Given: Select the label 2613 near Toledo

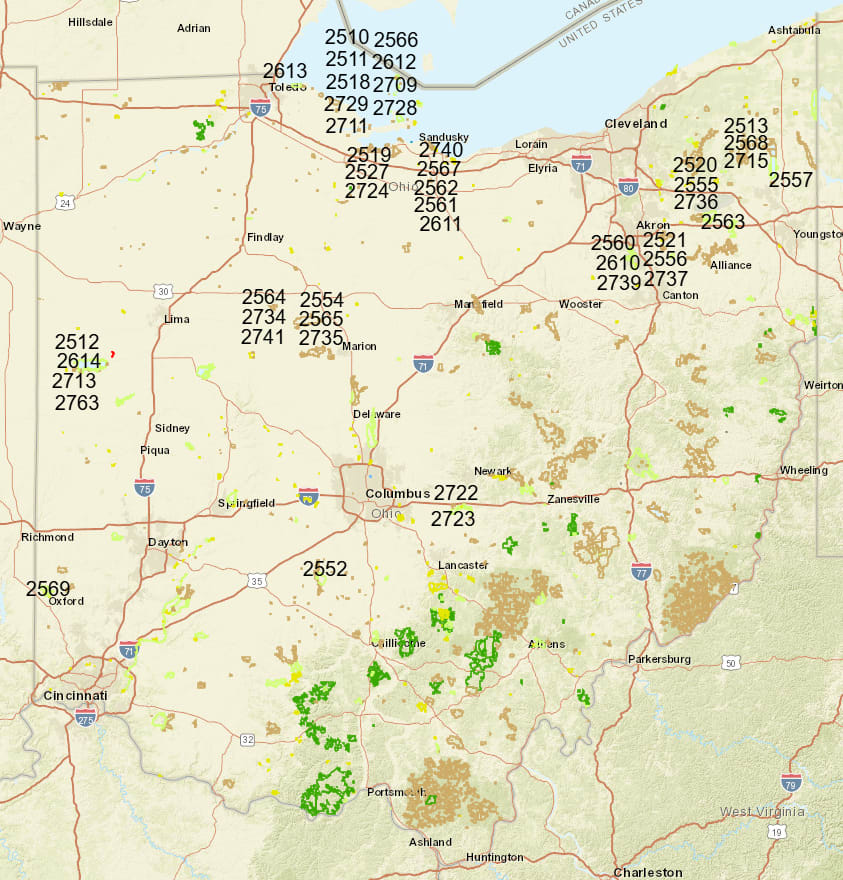Looking at the screenshot, I should [x=286, y=71].
